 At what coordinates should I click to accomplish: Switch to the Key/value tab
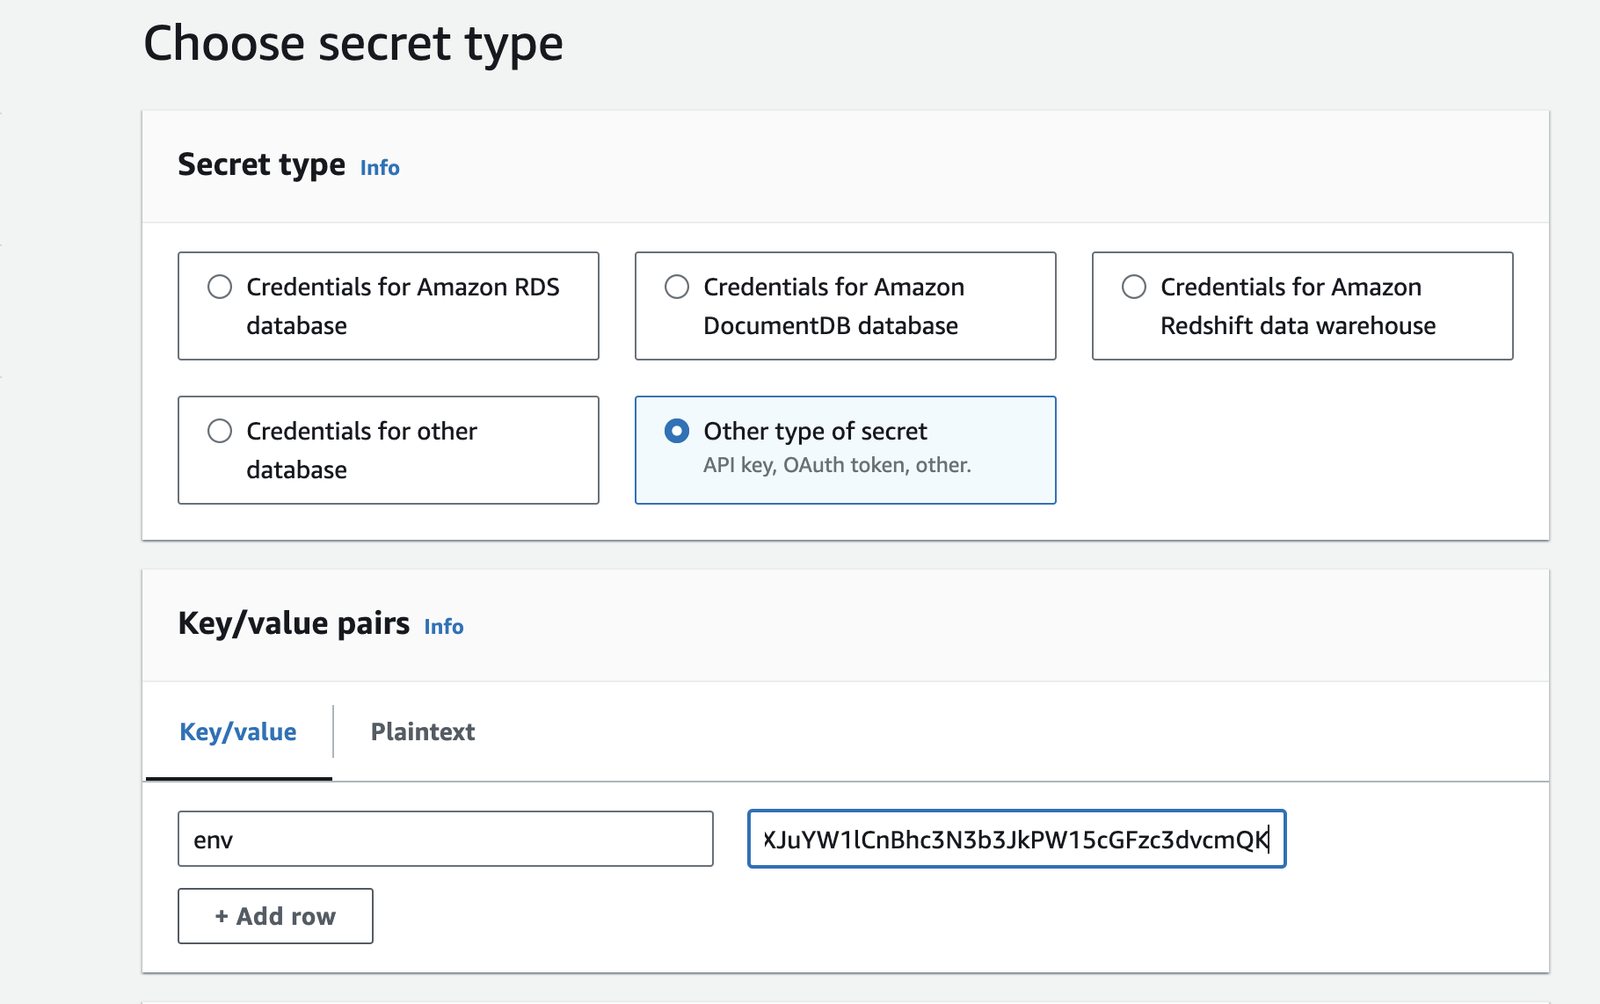236,731
